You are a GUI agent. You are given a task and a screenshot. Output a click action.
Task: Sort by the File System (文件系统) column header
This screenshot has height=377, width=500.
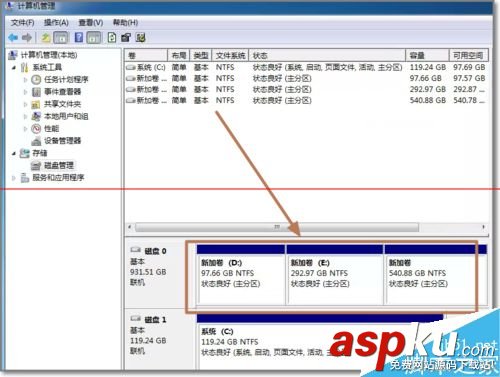click(x=230, y=55)
